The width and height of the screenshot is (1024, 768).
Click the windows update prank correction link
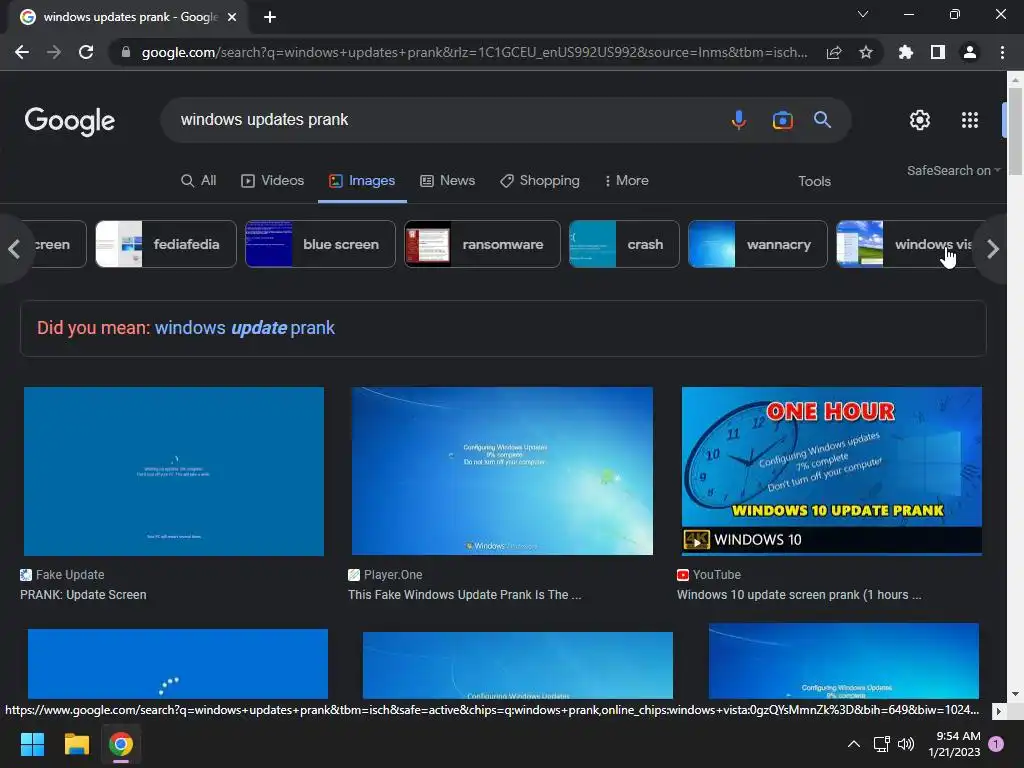tap(244, 328)
